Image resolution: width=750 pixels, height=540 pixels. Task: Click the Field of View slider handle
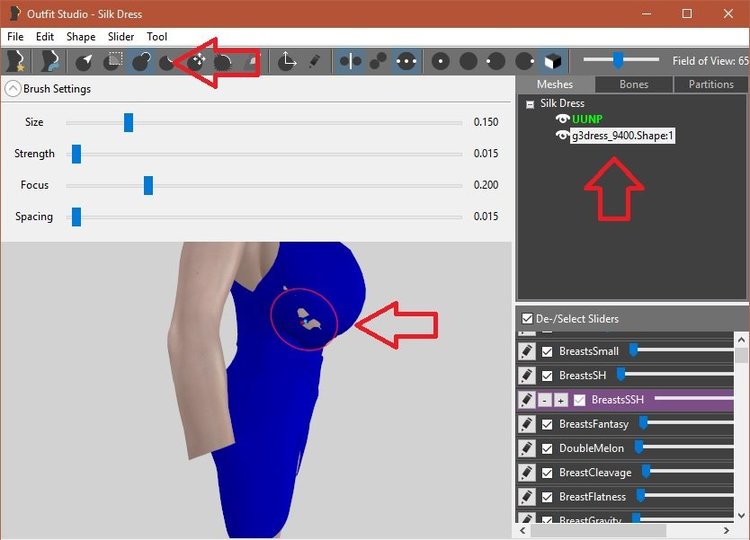[x=618, y=60]
